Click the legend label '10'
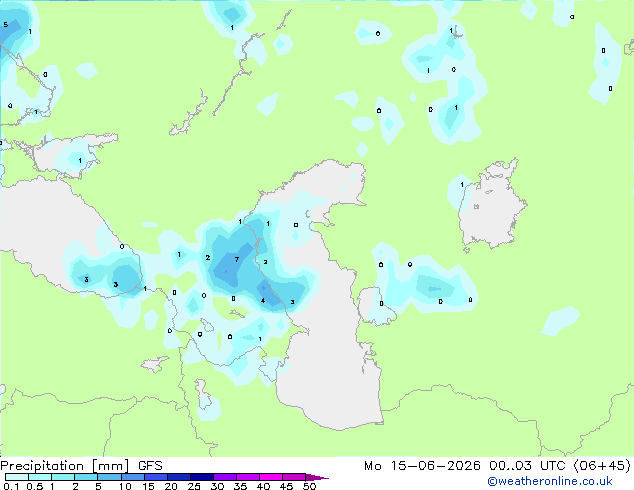 click(125, 486)
